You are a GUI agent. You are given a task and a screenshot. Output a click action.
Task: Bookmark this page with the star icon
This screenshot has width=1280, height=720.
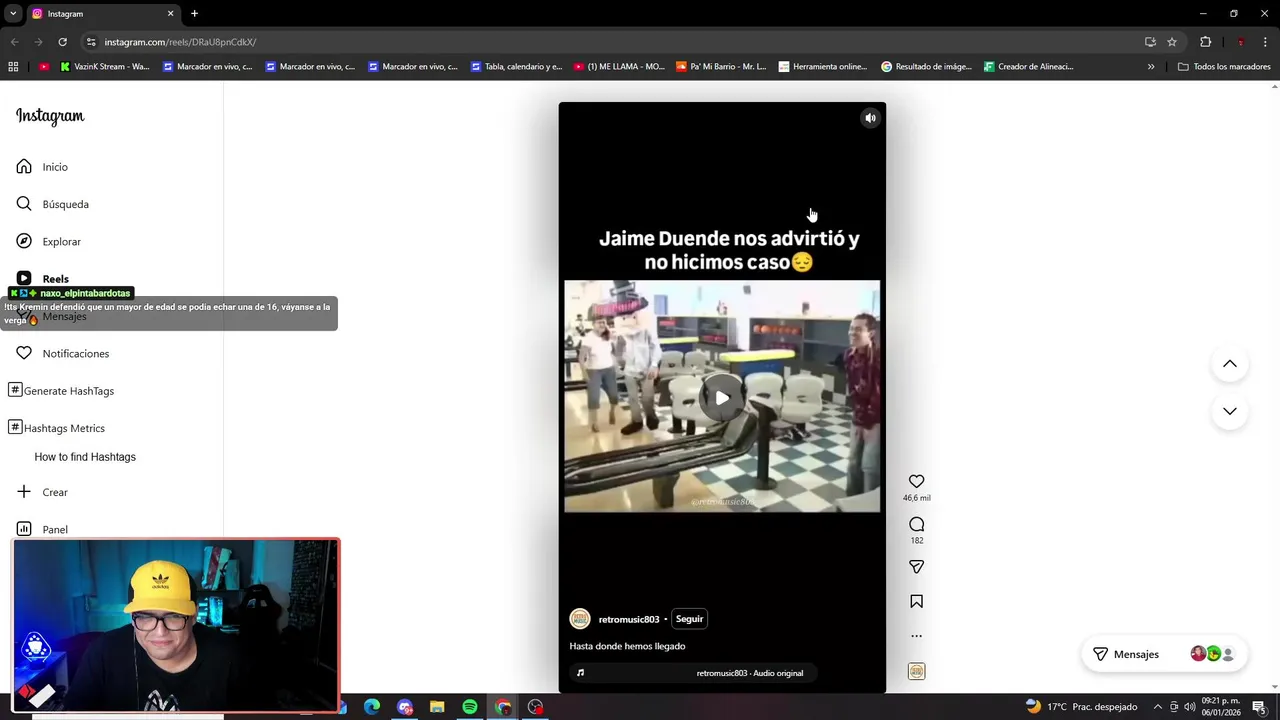(x=1172, y=42)
